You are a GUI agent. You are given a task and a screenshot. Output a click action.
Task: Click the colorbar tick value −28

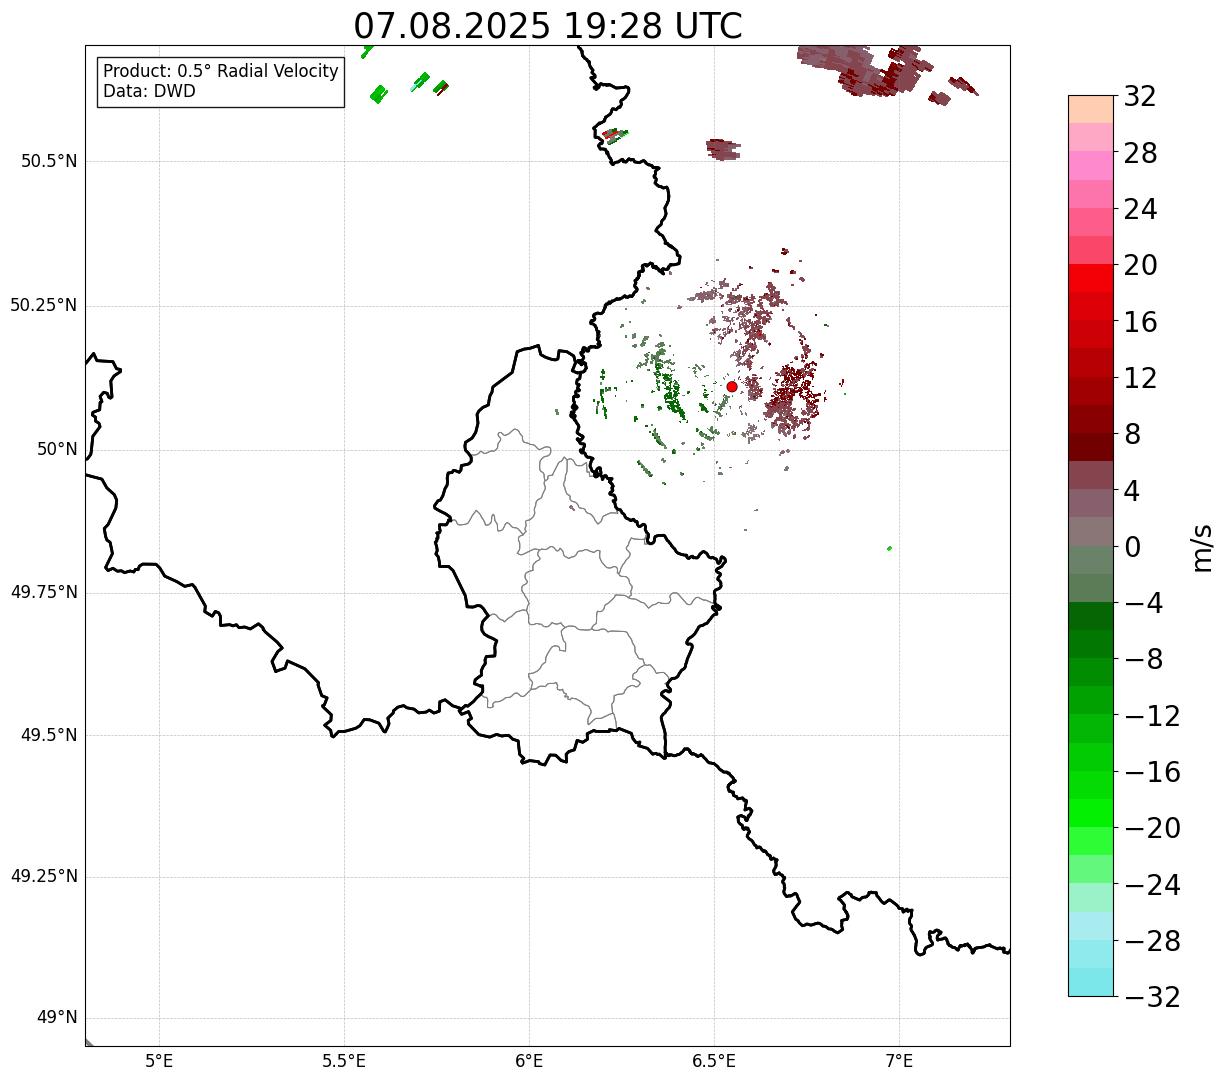click(1152, 941)
